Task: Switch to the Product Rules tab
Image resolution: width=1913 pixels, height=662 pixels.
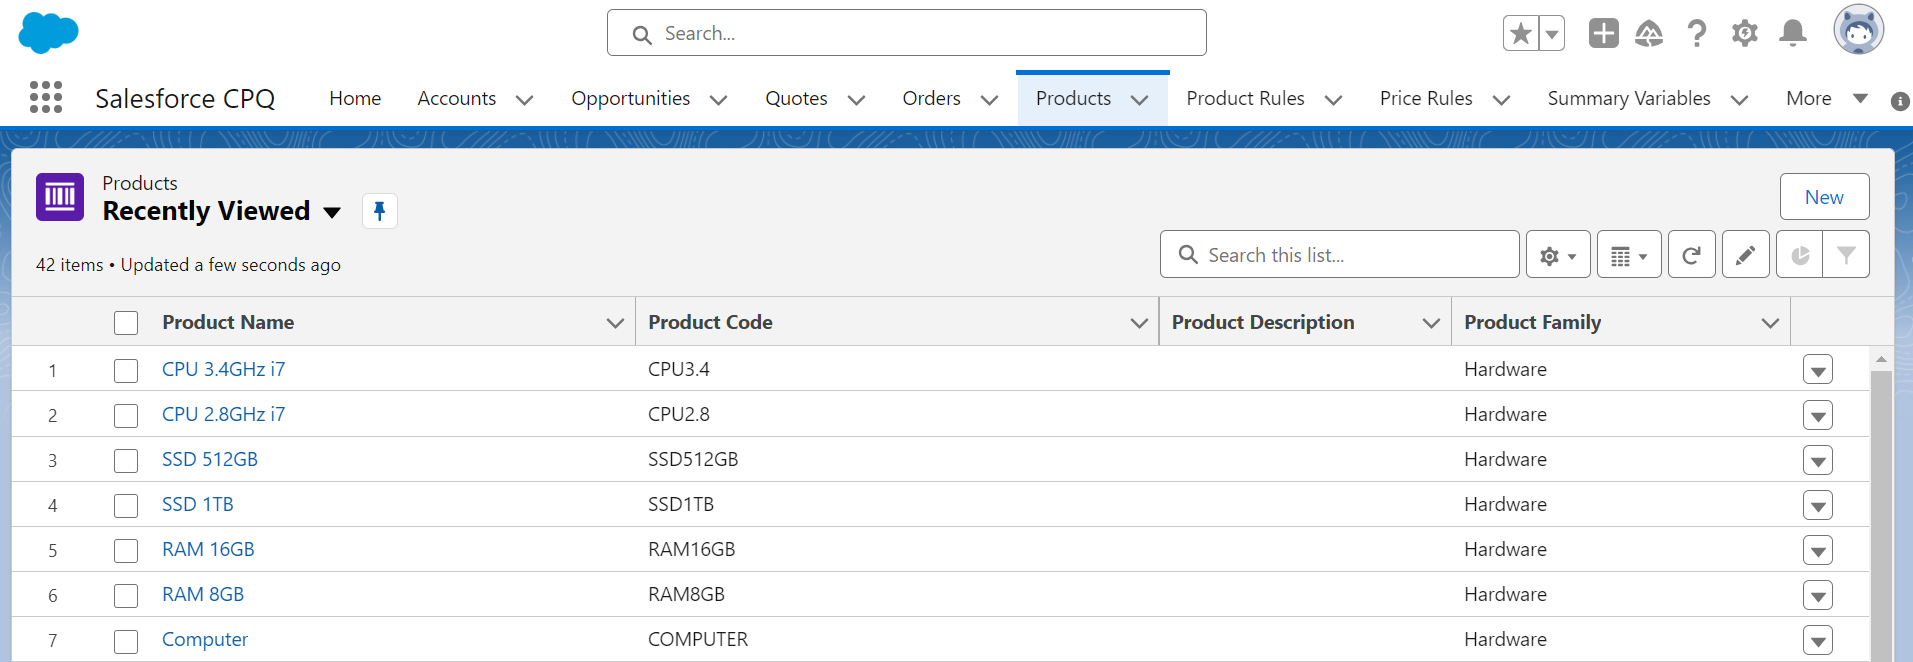Action: pos(1245,98)
